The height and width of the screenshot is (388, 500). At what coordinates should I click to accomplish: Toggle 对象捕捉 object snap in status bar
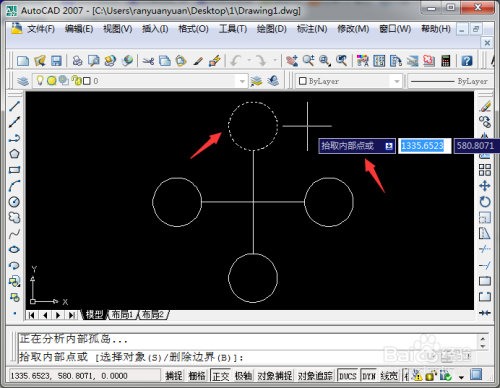click(275, 376)
